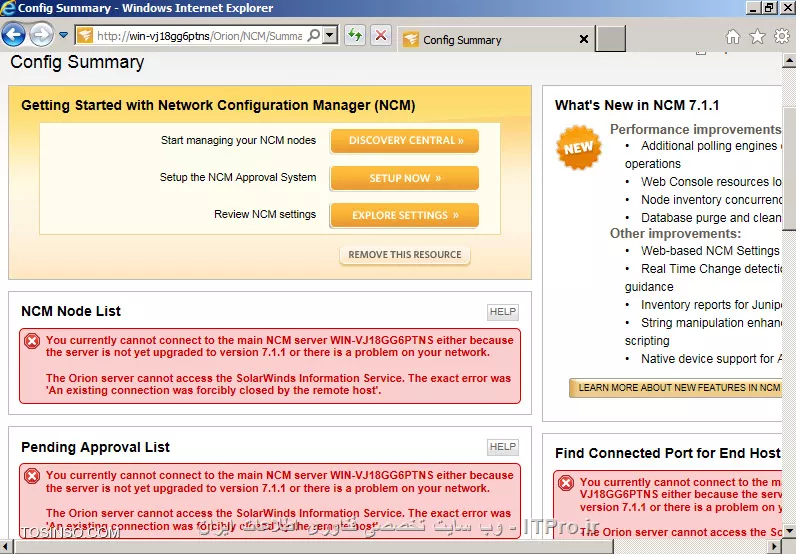Click the Discovery Central button
Viewport: 796px width, 554px height.
click(x=405, y=141)
